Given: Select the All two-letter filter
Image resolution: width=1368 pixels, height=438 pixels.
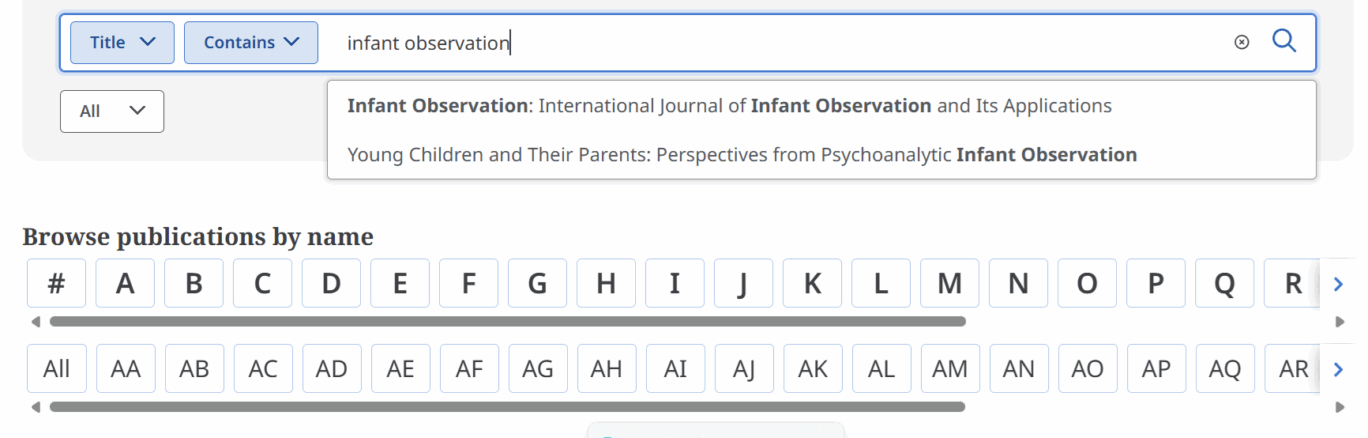Looking at the screenshot, I should click(57, 369).
